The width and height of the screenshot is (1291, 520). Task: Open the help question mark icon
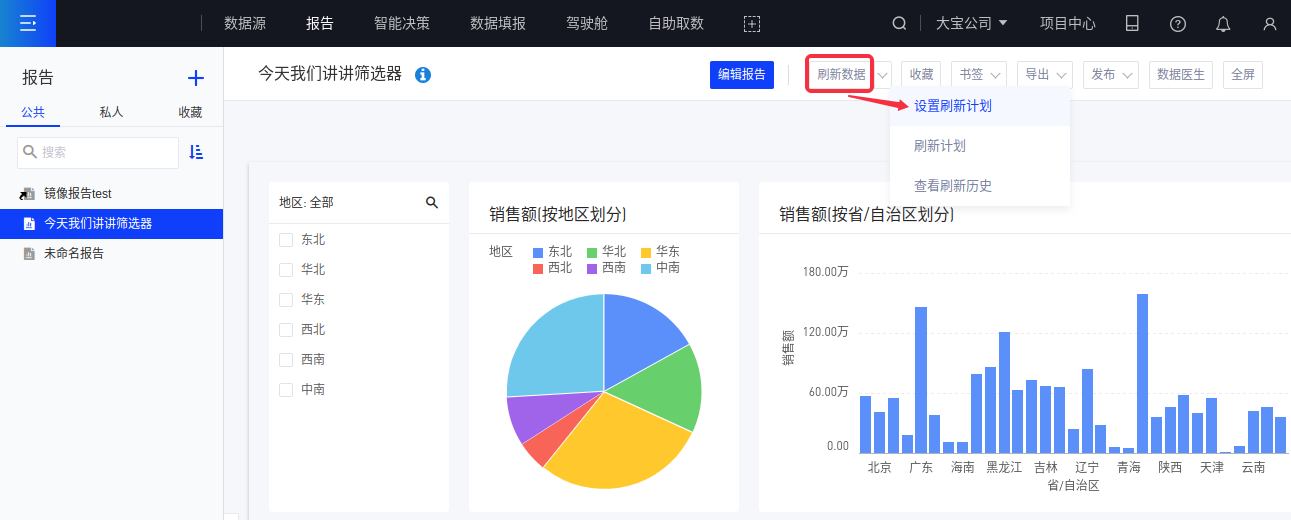click(1178, 24)
